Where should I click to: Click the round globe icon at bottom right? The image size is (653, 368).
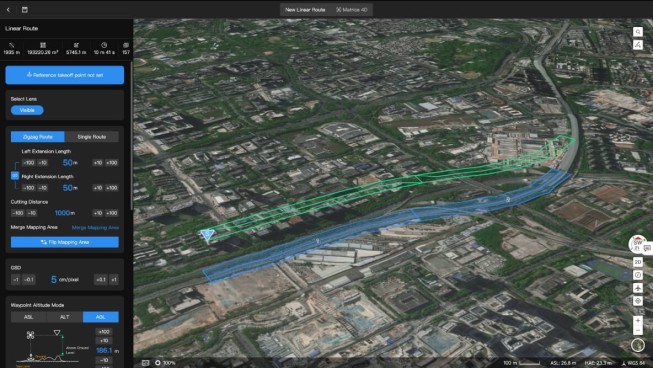coord(638,345)
